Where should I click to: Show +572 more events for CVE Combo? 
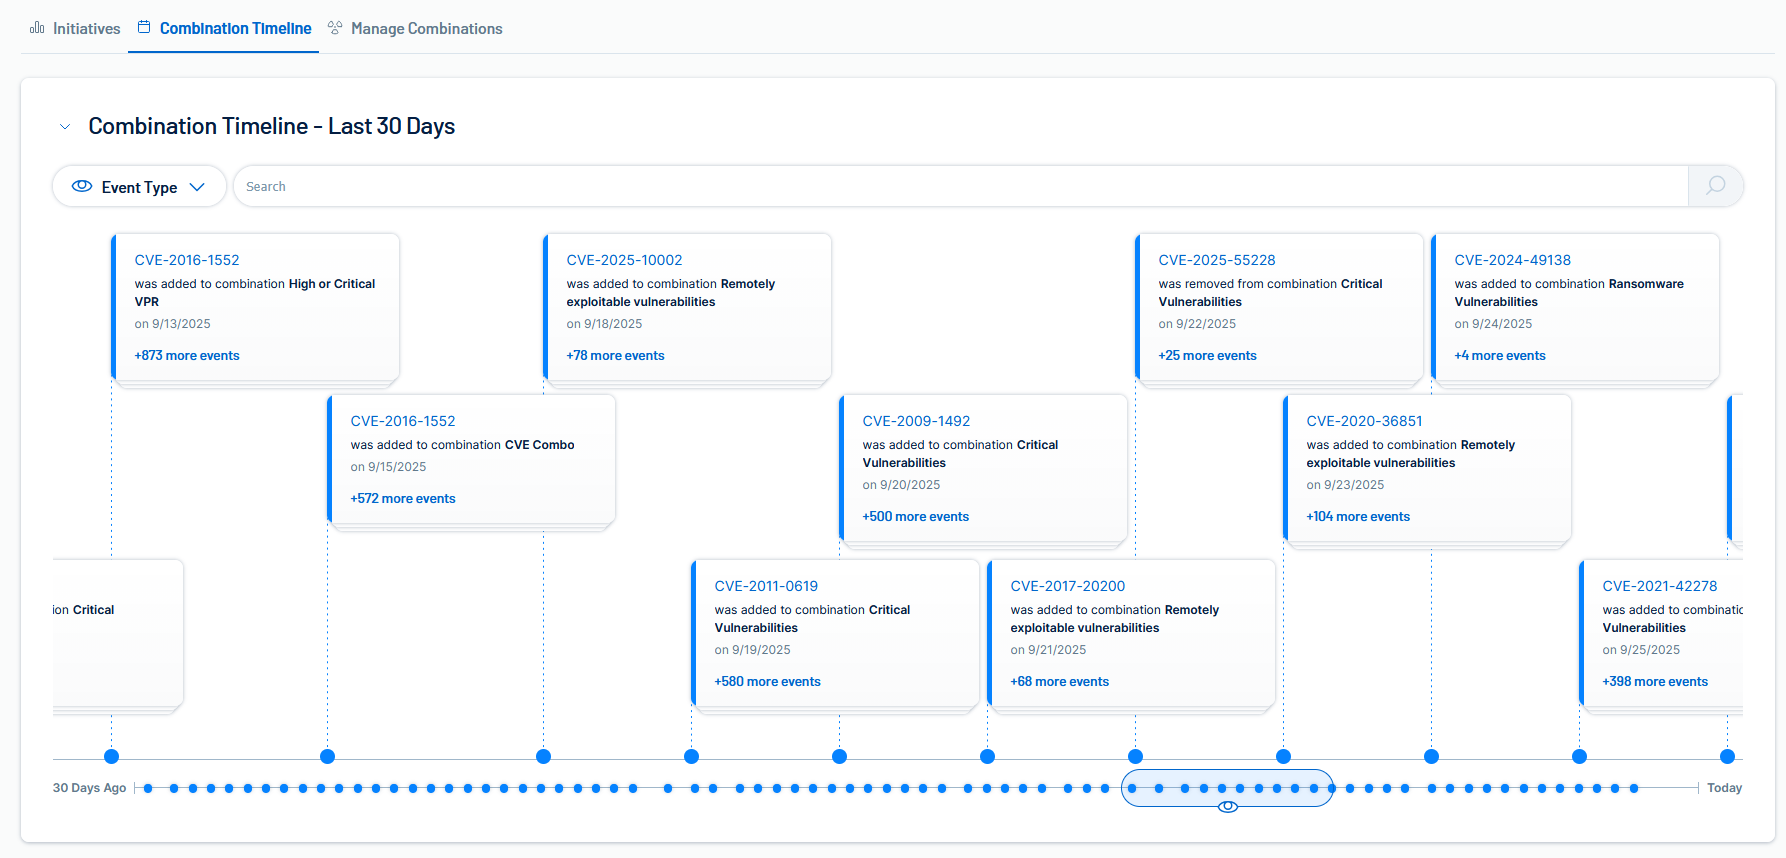pyautogui.click(x=403, y=499)
